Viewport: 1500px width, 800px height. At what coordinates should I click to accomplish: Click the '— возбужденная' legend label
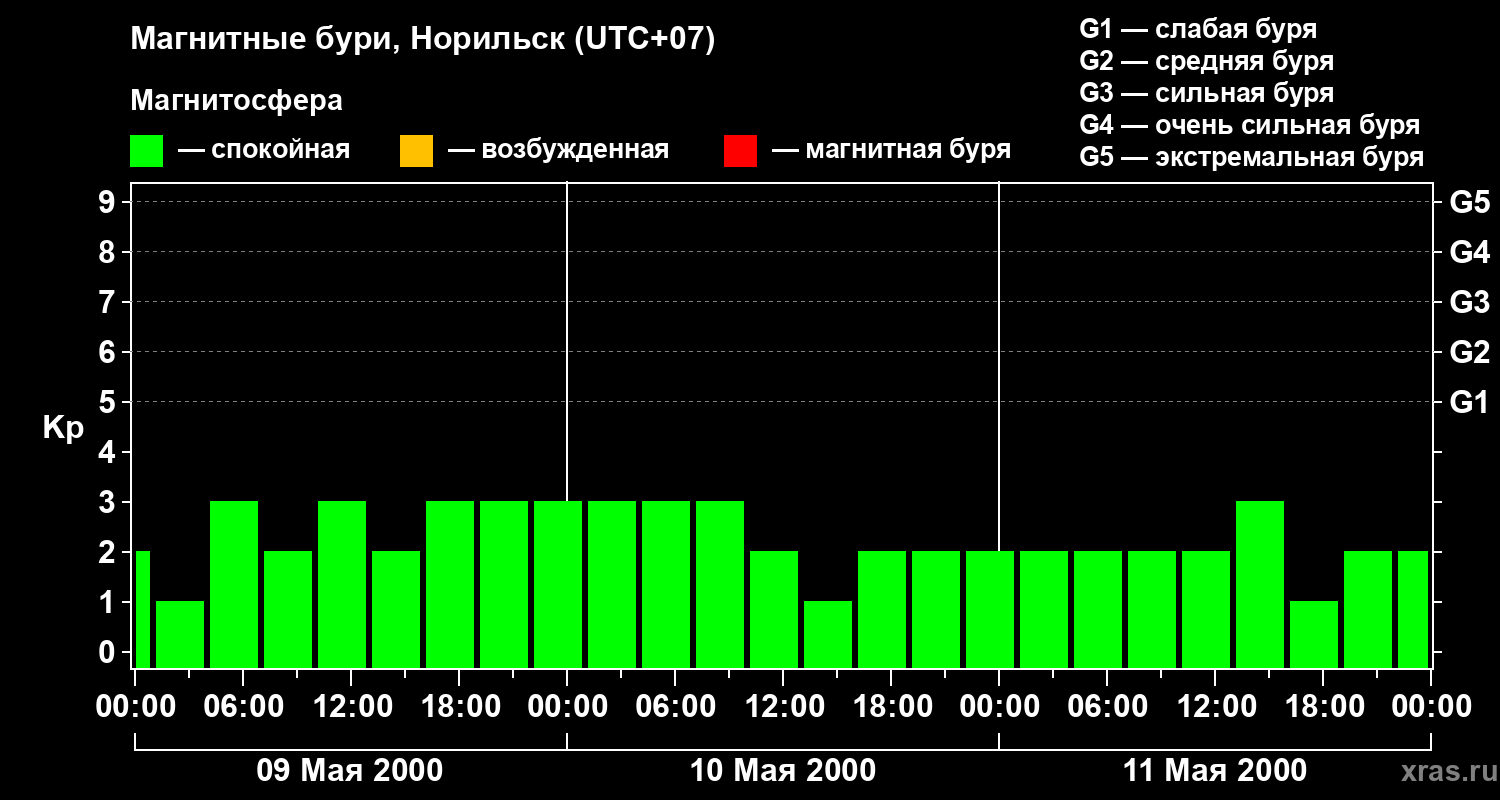(x=558, y=151)
